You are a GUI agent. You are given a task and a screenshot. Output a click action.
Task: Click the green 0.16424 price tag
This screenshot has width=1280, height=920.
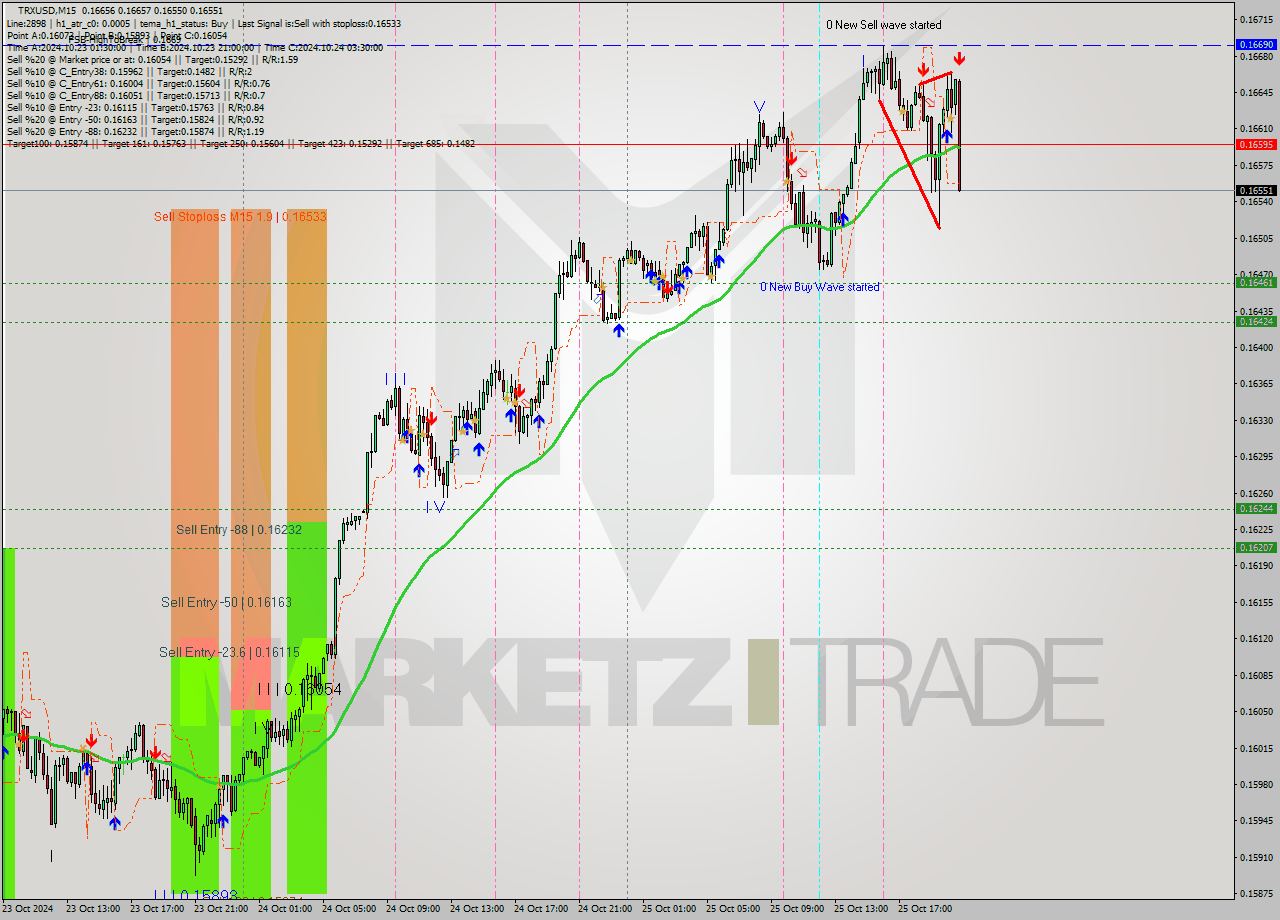click(x=1256, y=322)
